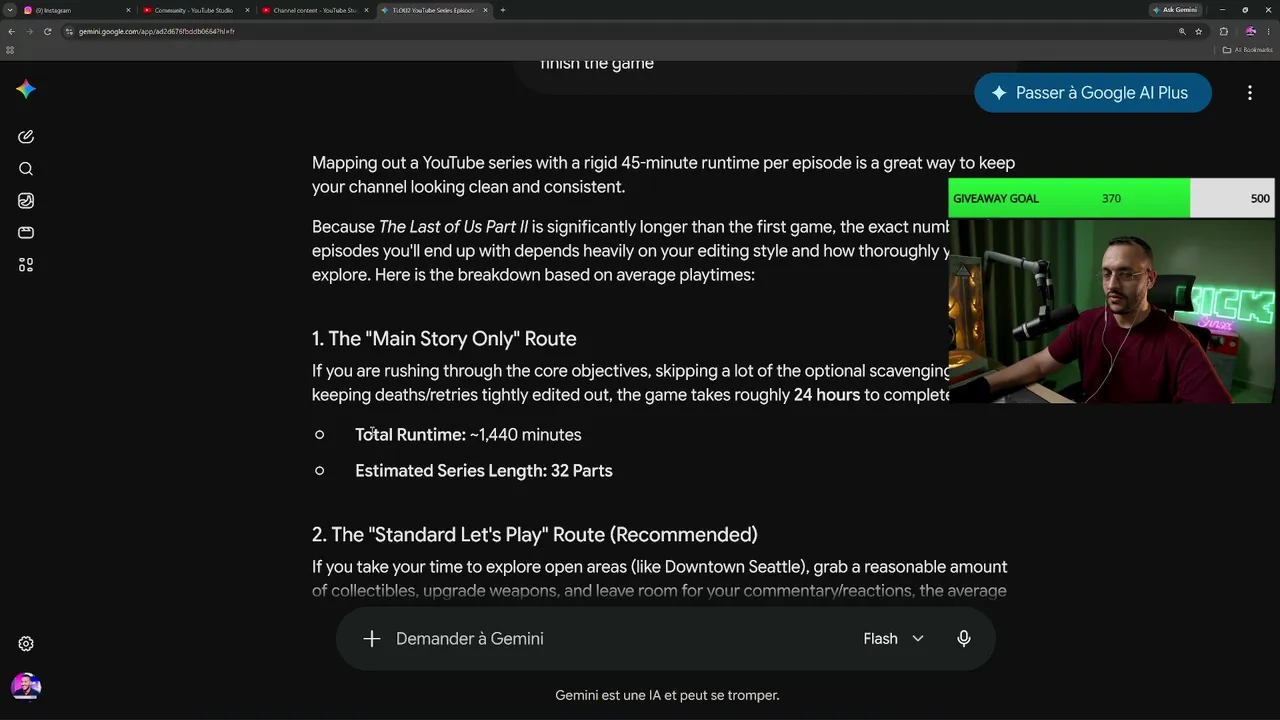Click the zoom magnifier in address bar
Screen dimensions: 1280x720
coord(1182,31)
